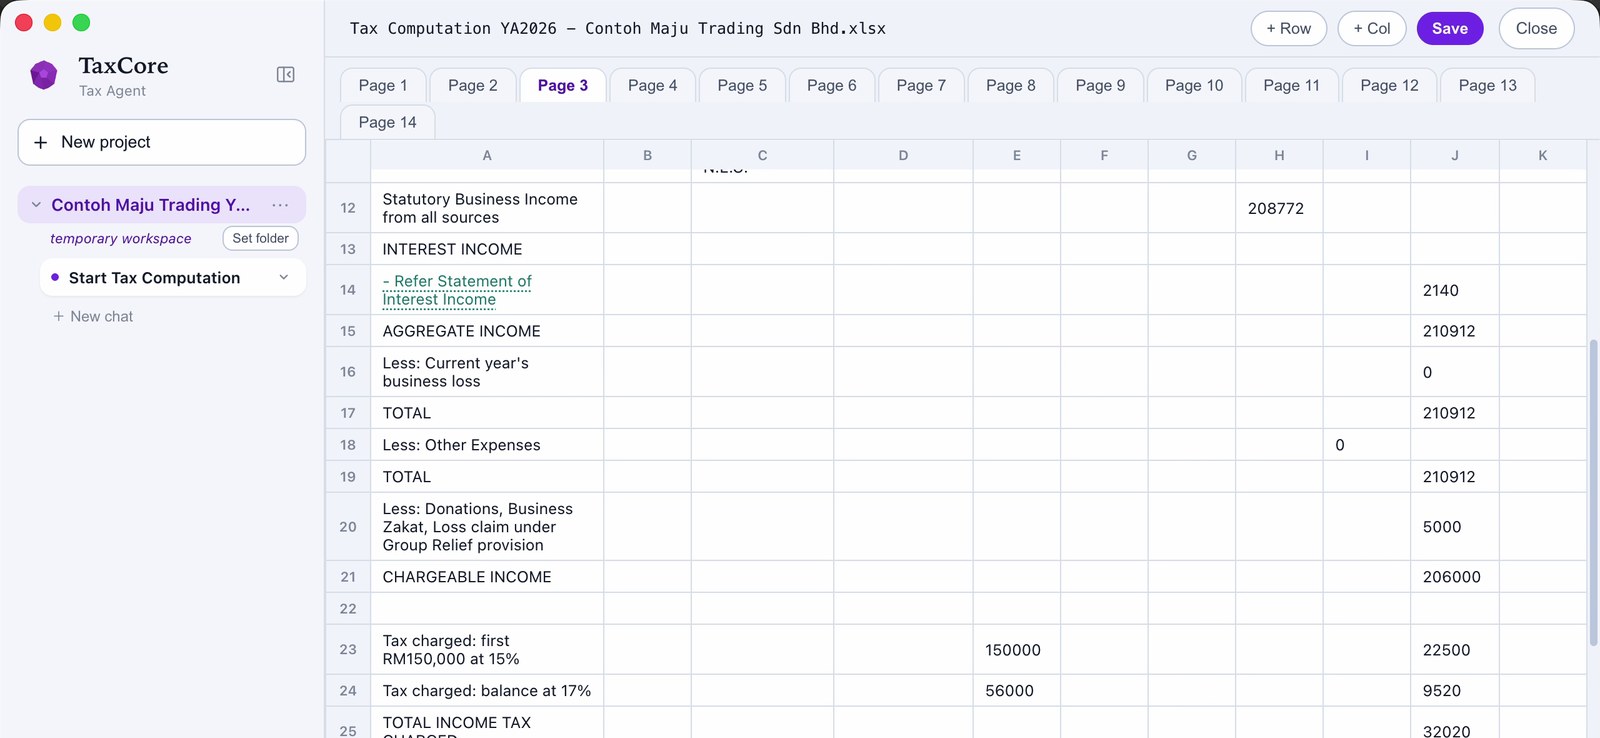This screenshot has height=738, width=1600.
Task: Close the spreadsheet viewer
Action: pos(1536,29)
